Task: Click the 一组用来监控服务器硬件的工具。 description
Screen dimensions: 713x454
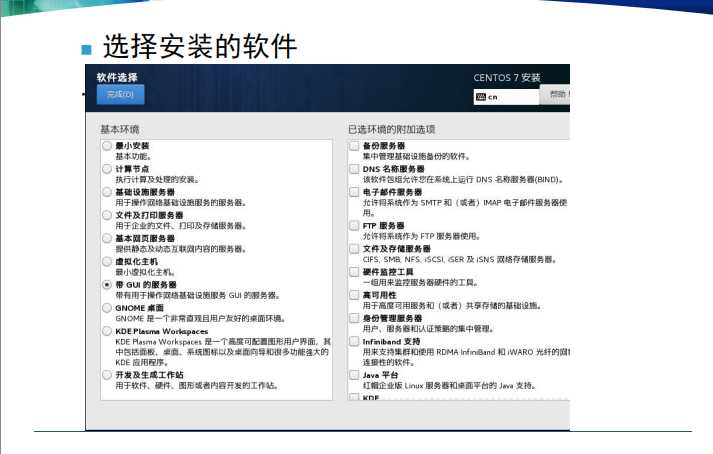Action: (421, 283)
